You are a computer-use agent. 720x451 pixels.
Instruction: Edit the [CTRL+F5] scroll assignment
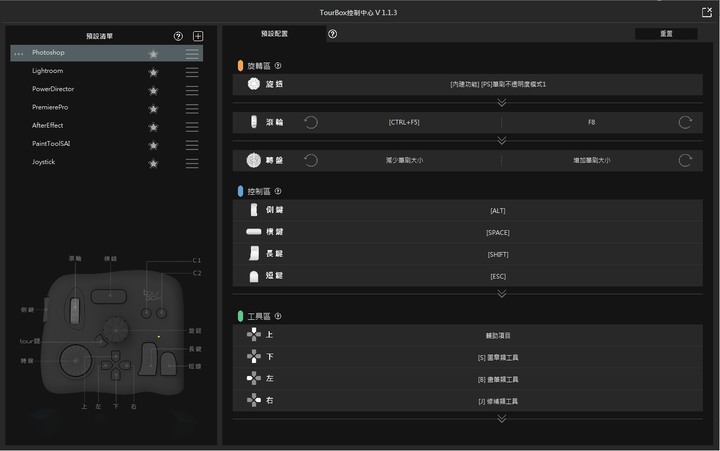(x=404, y=122)
